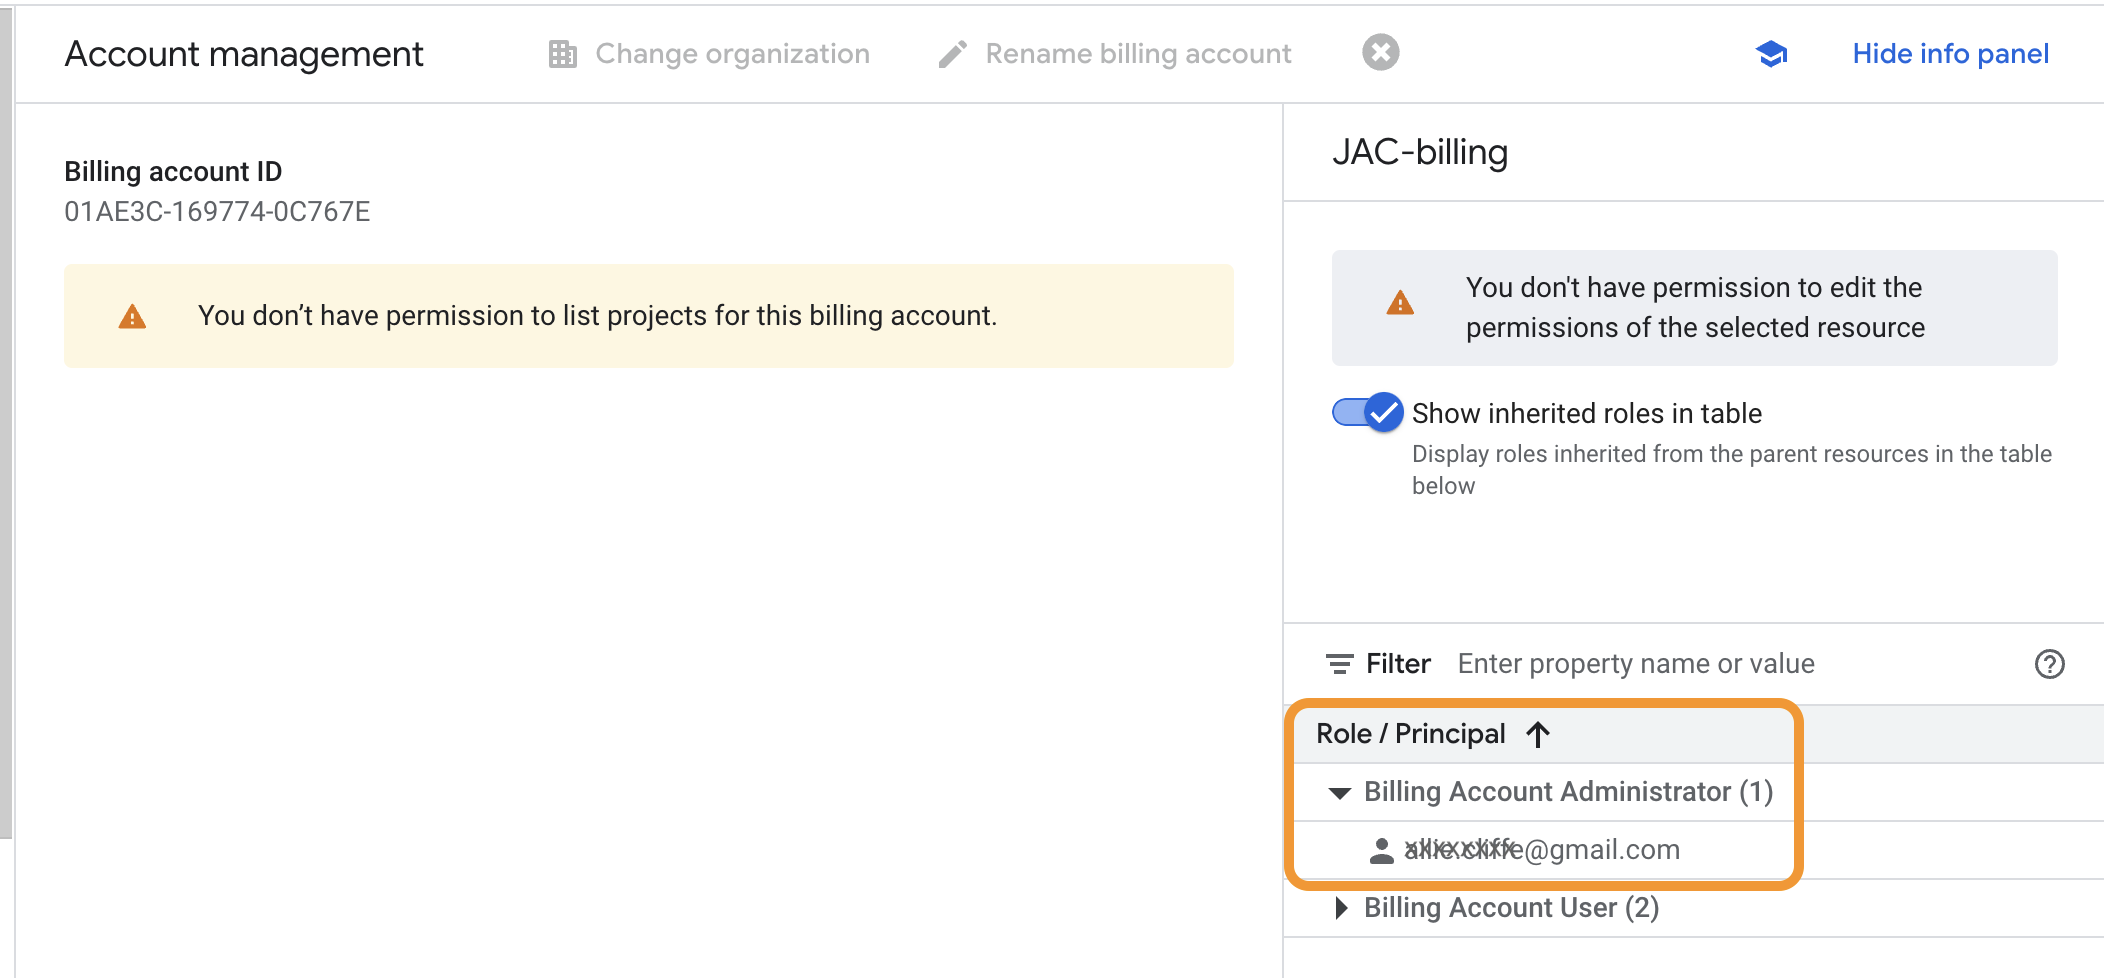
Task: Click the person icon next to gmail principal
Action: [1381, 850]
